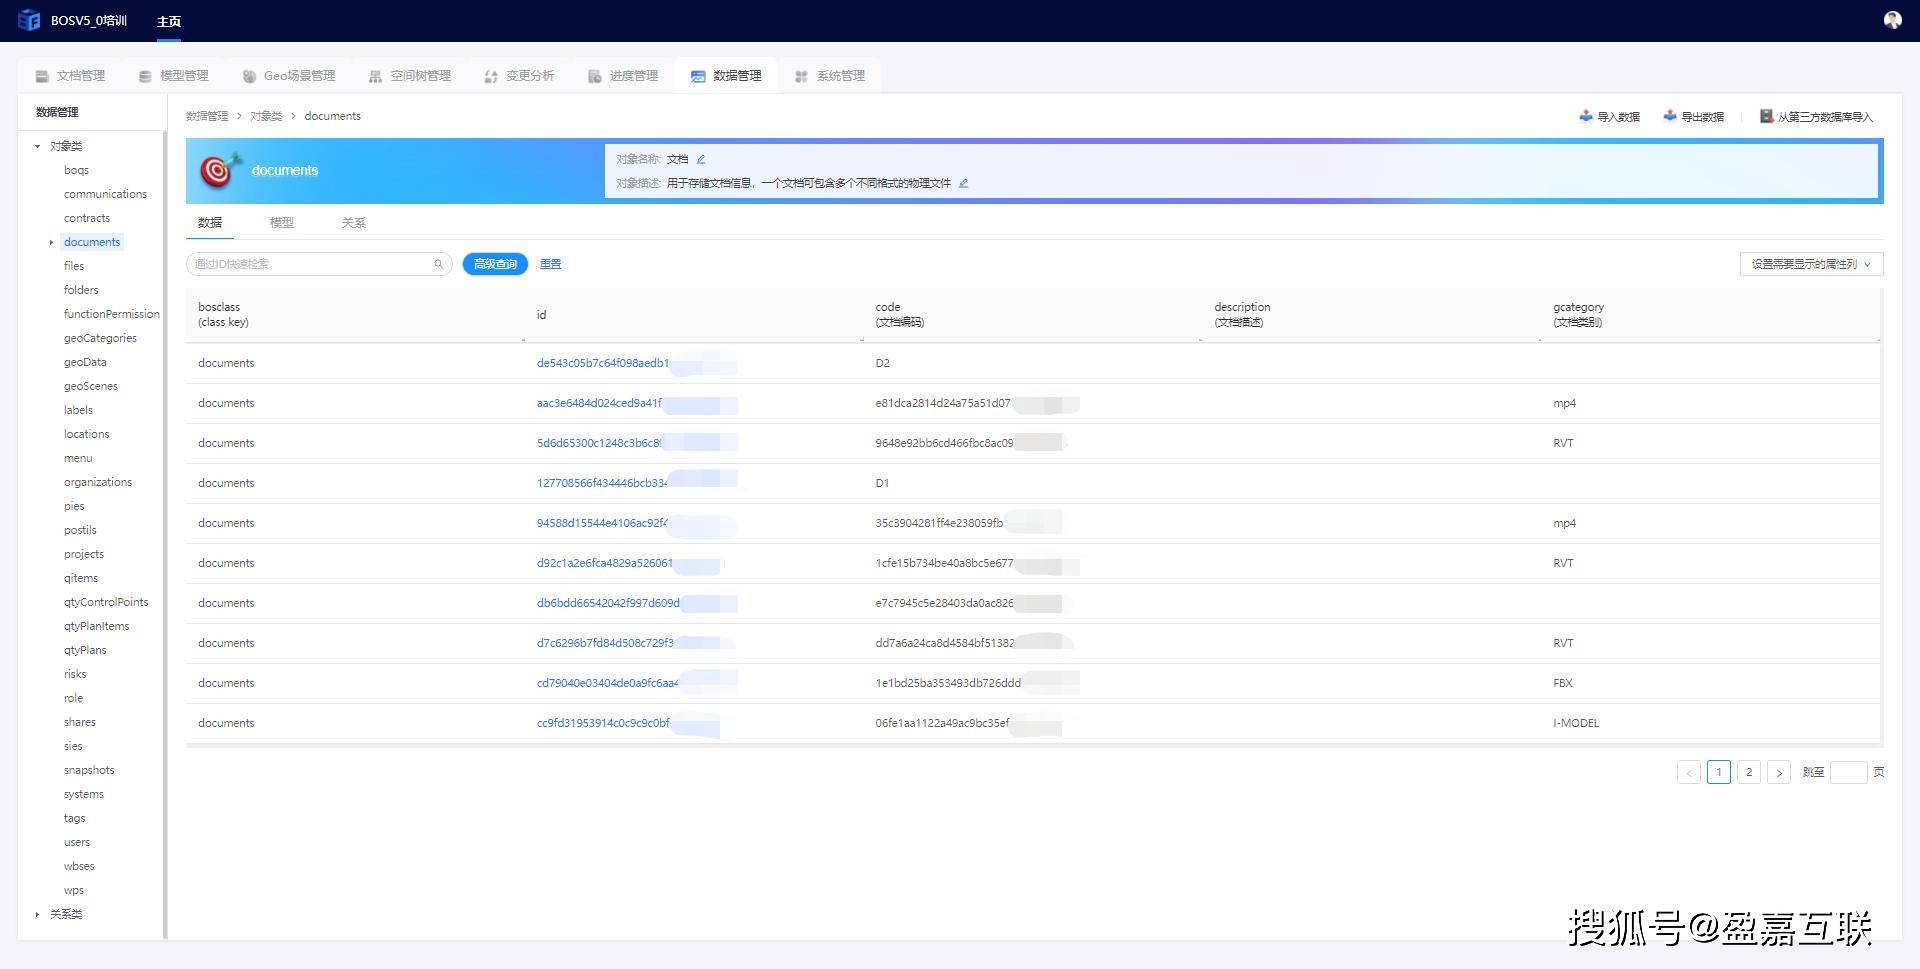Focus the ID quick search field
Viewport: 1920px width, 969px height.
(310, 264)
